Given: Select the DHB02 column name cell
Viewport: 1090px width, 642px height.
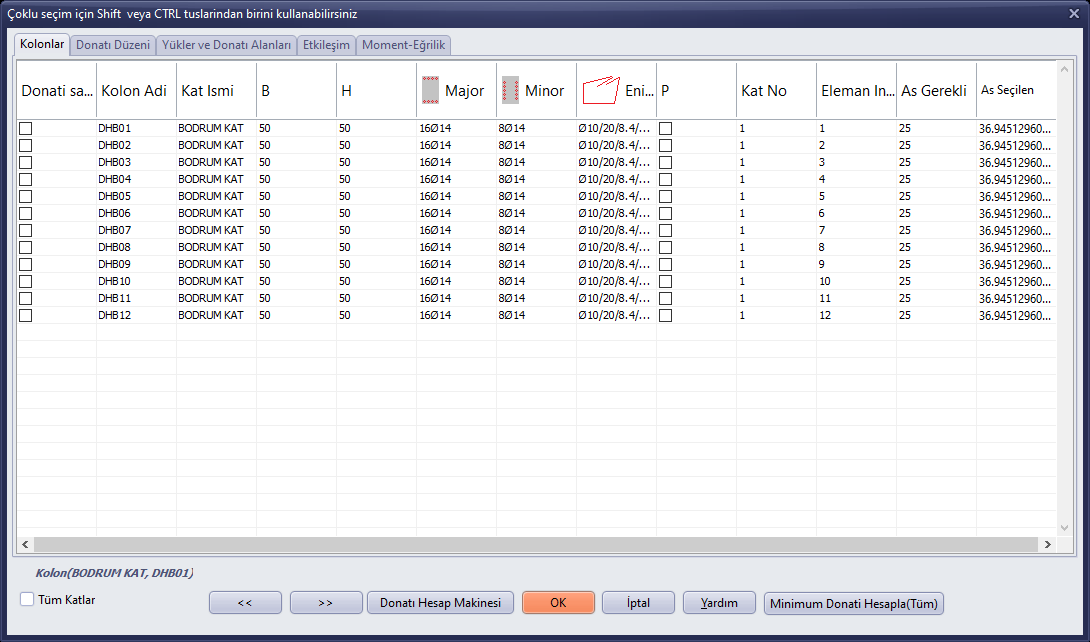Looking at the screenshot, I should pos(136,145).
